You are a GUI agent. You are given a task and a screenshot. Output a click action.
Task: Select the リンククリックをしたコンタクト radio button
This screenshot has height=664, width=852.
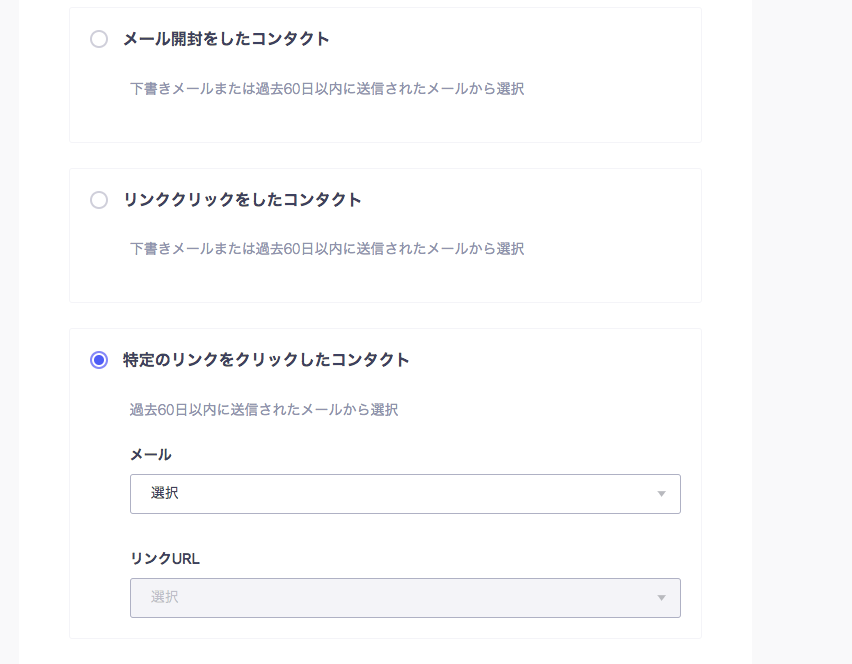(x=99, y=200)
